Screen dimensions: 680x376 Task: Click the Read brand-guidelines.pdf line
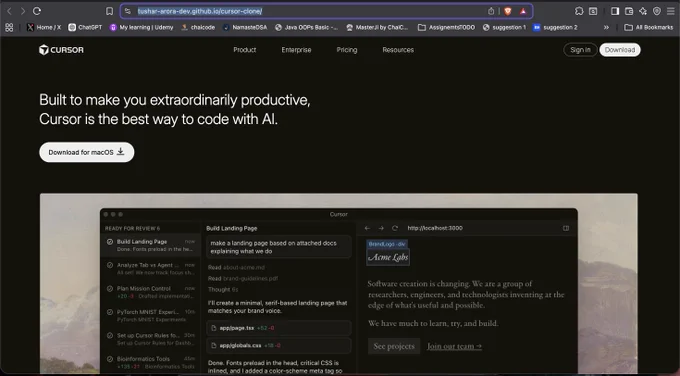[x=243, y=278]
